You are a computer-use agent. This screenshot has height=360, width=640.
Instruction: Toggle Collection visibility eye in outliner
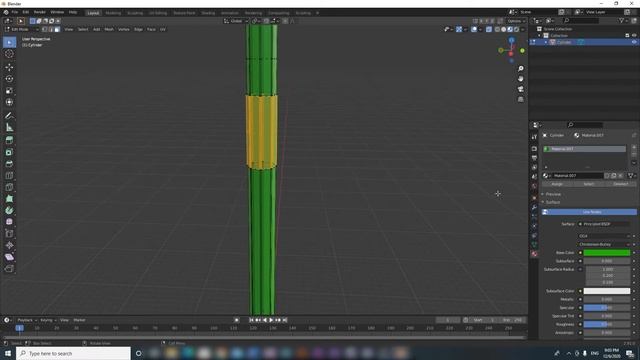coord(634,36)
